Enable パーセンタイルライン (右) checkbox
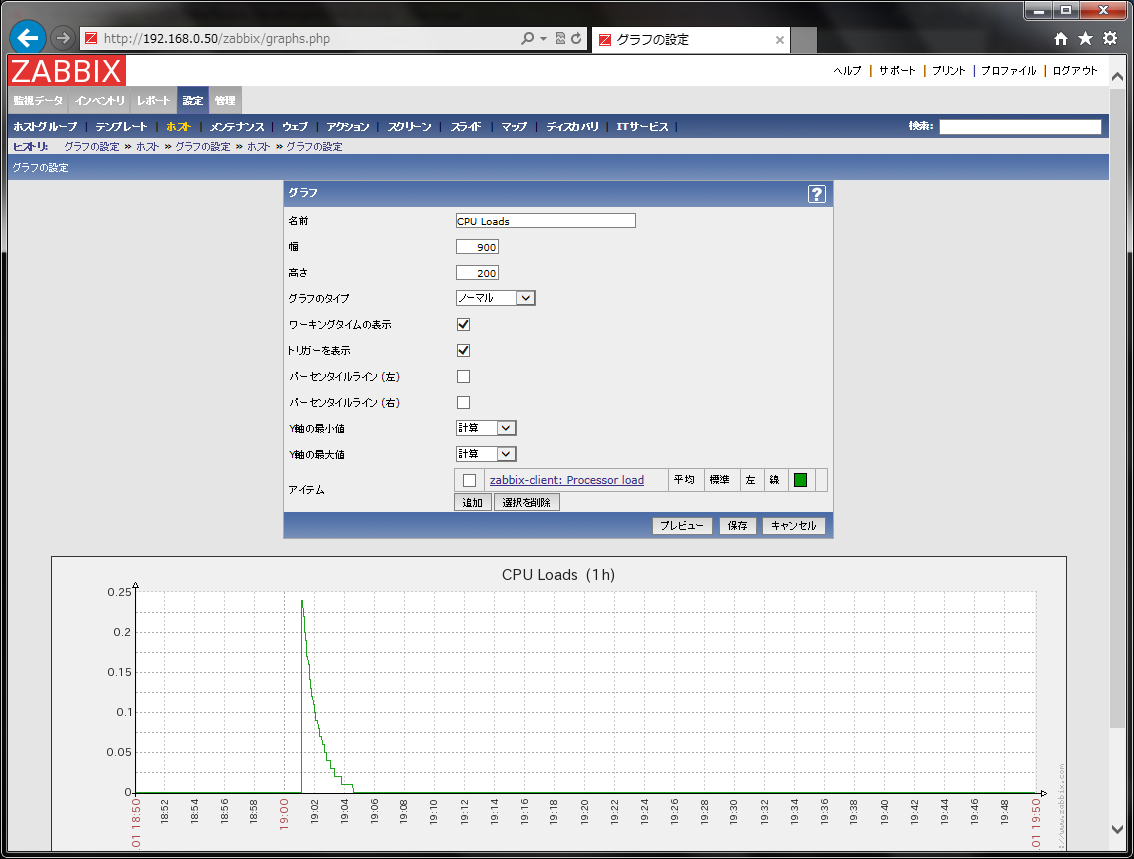This screenshot has height=859, width=1134. coord(464,403)
